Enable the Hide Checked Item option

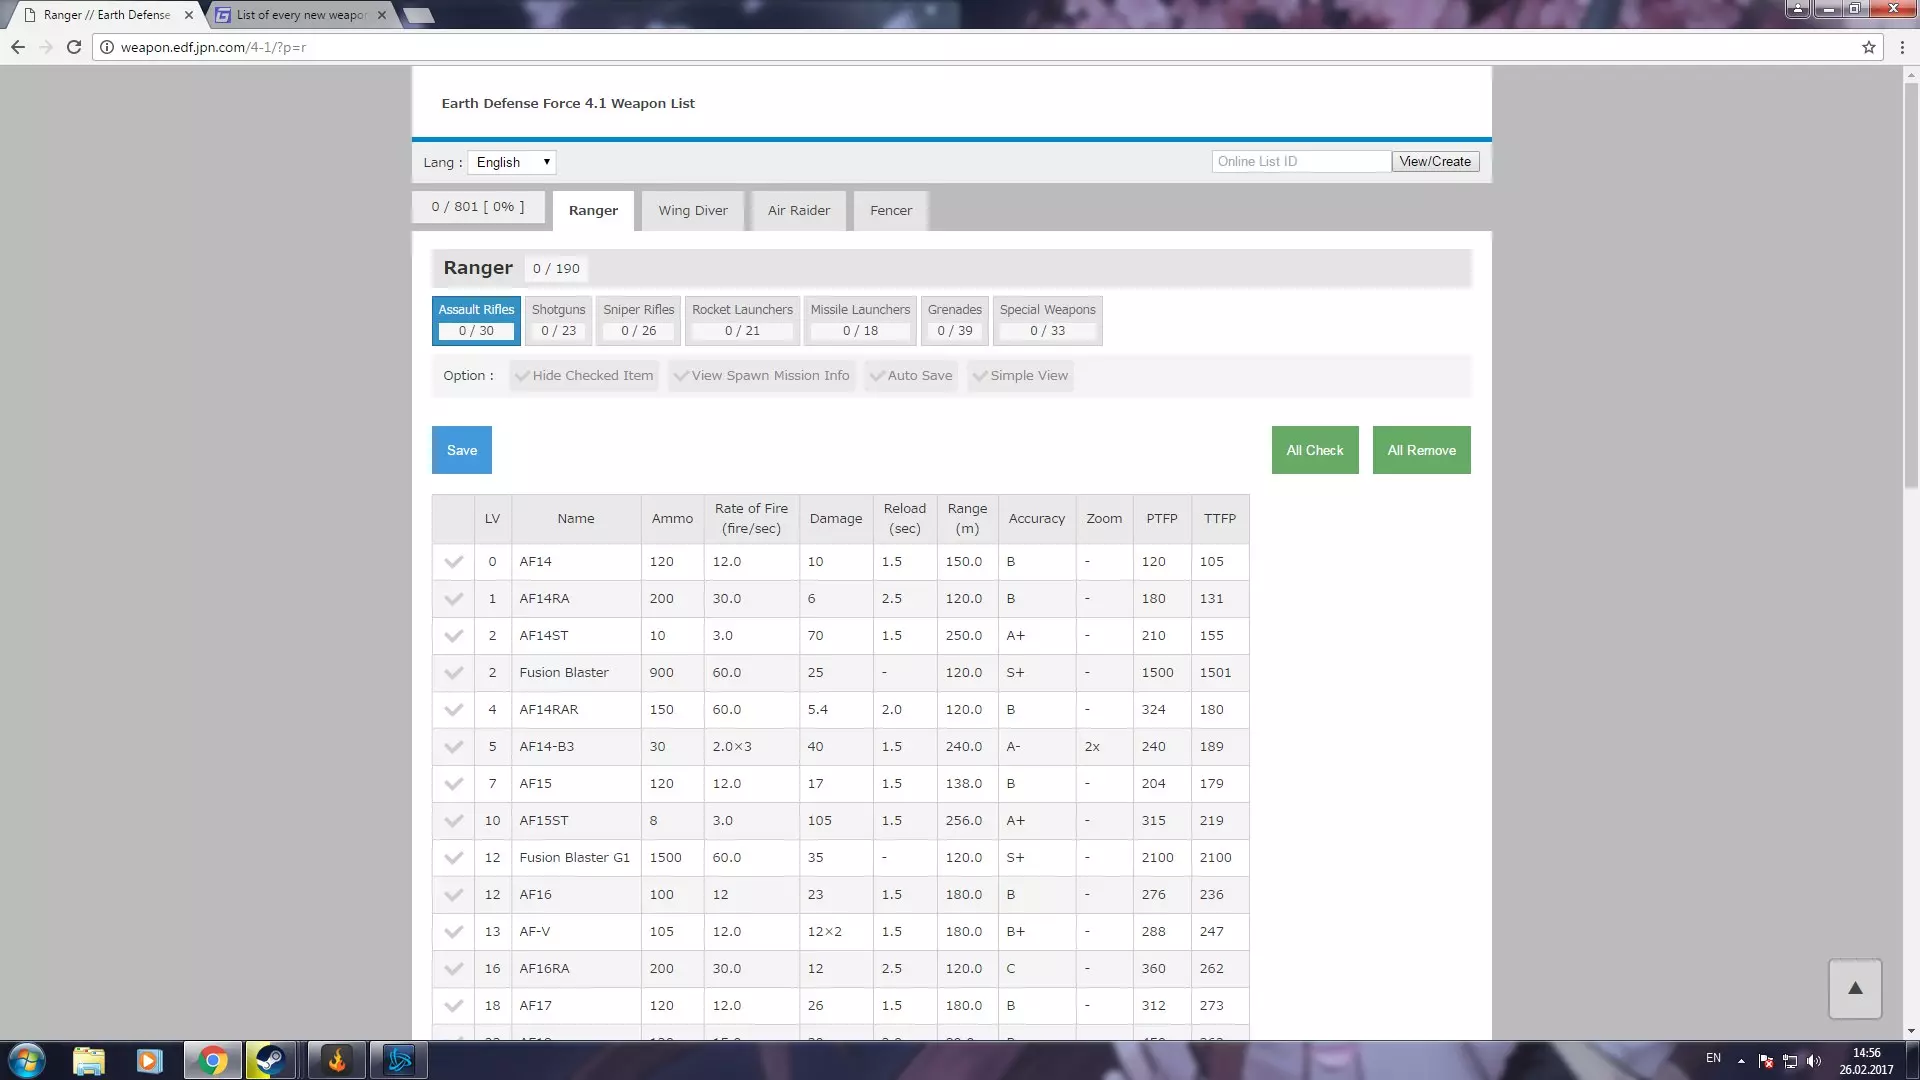[x=584, y=376]
